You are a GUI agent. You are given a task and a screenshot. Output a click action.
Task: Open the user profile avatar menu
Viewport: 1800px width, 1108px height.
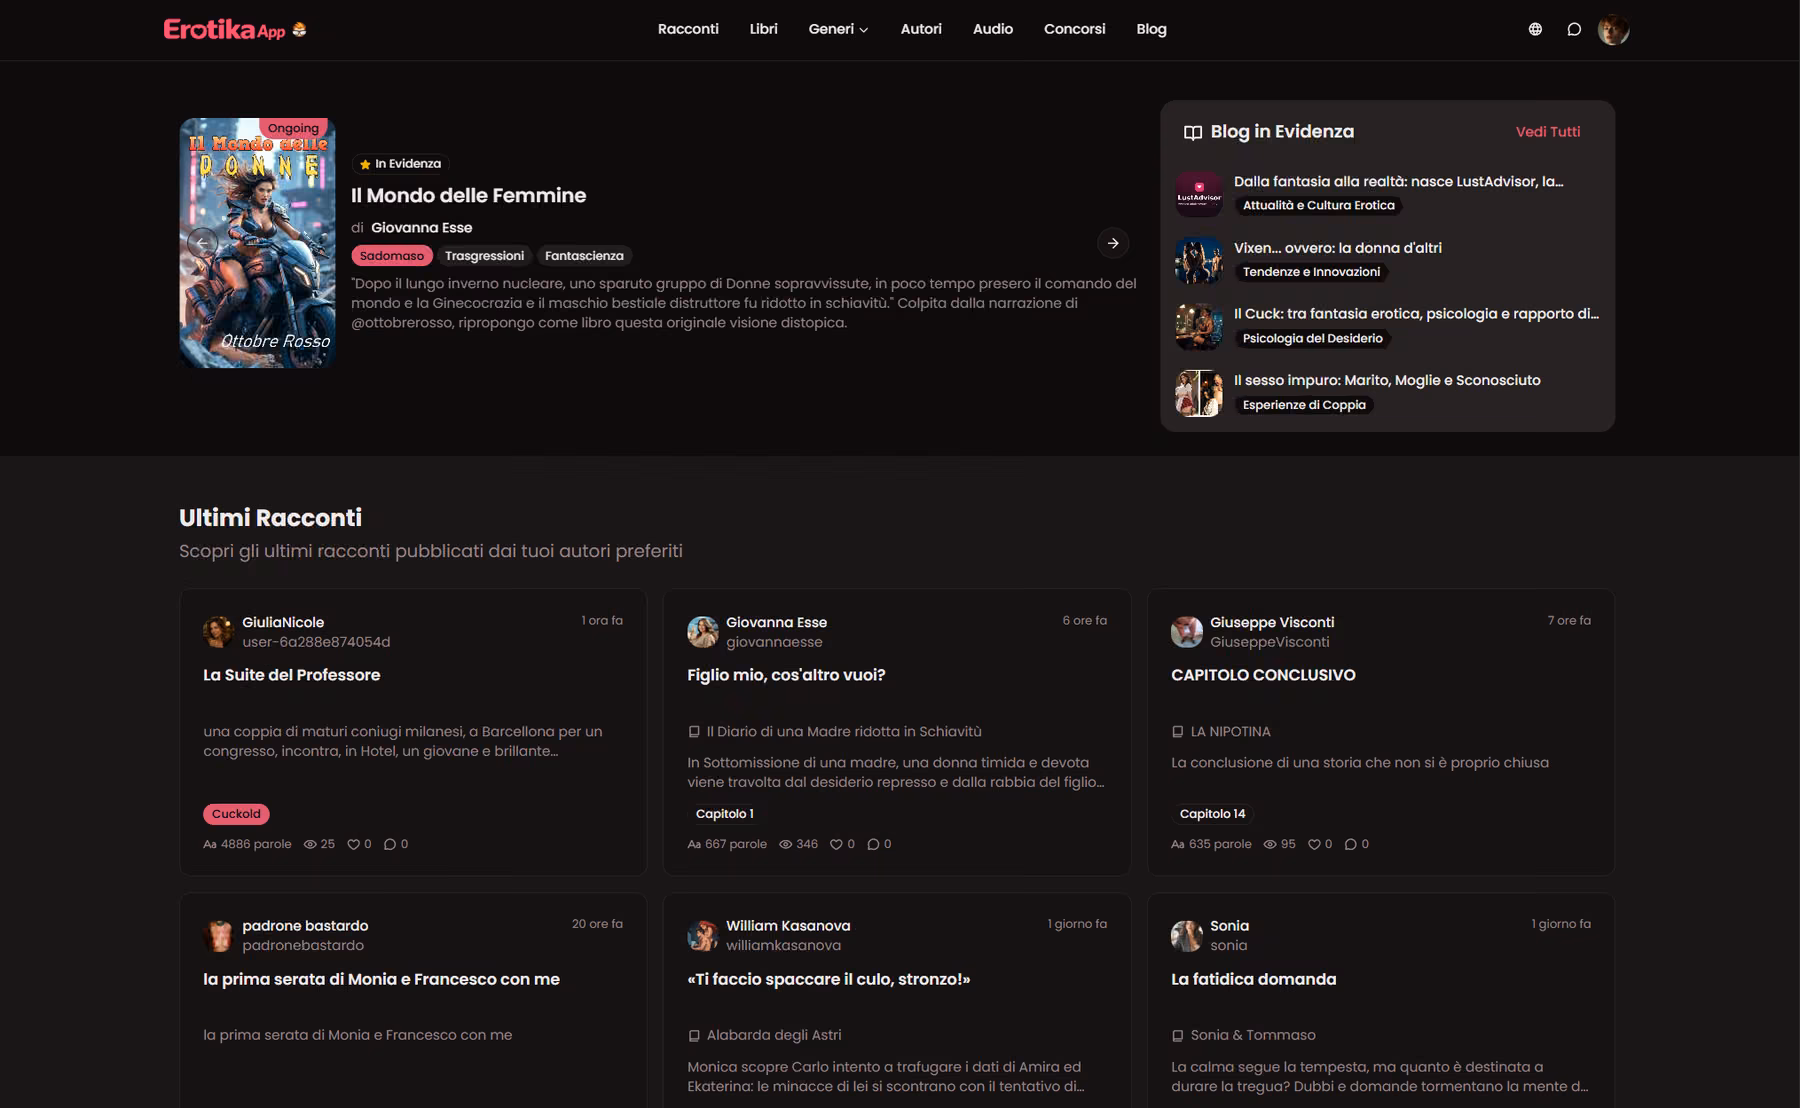point(1613,30)
